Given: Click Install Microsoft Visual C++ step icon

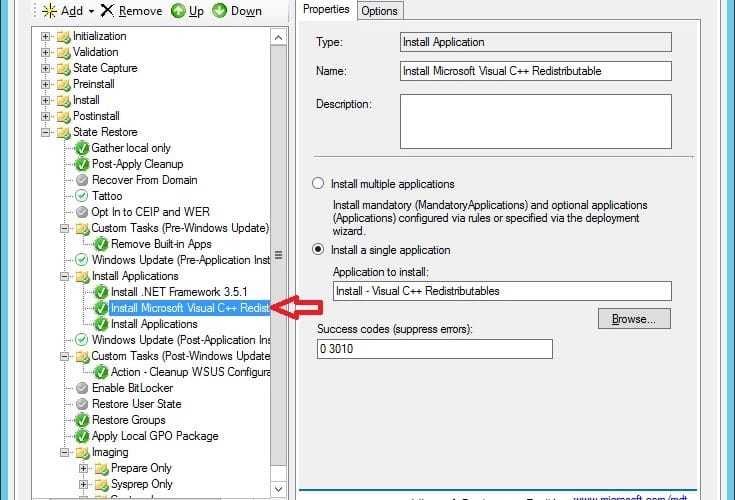Looking at the screenshot, I should point(101,308).
